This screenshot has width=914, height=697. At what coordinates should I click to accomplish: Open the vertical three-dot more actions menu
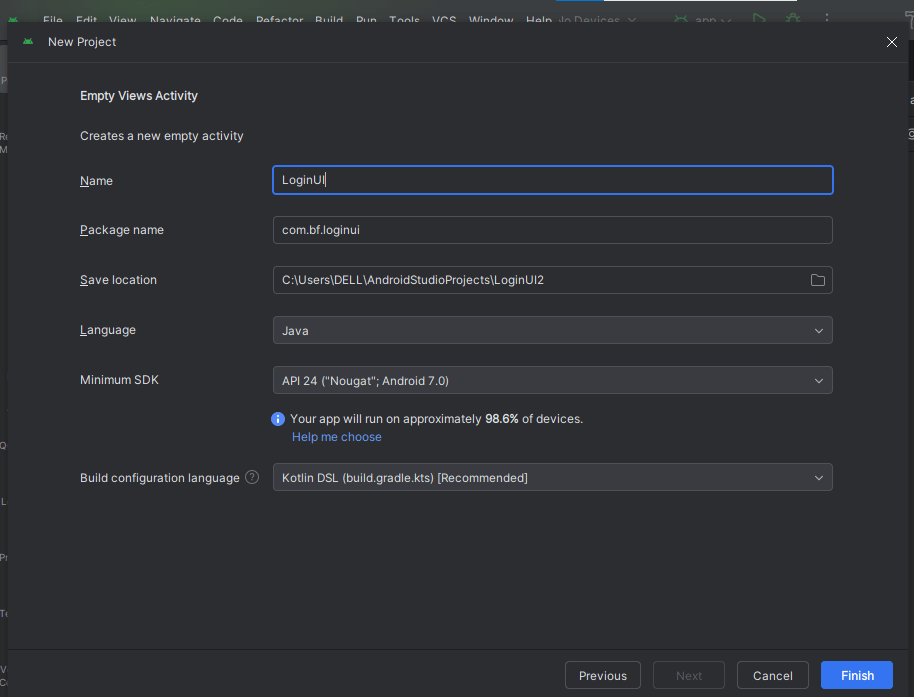click(826, 19)
